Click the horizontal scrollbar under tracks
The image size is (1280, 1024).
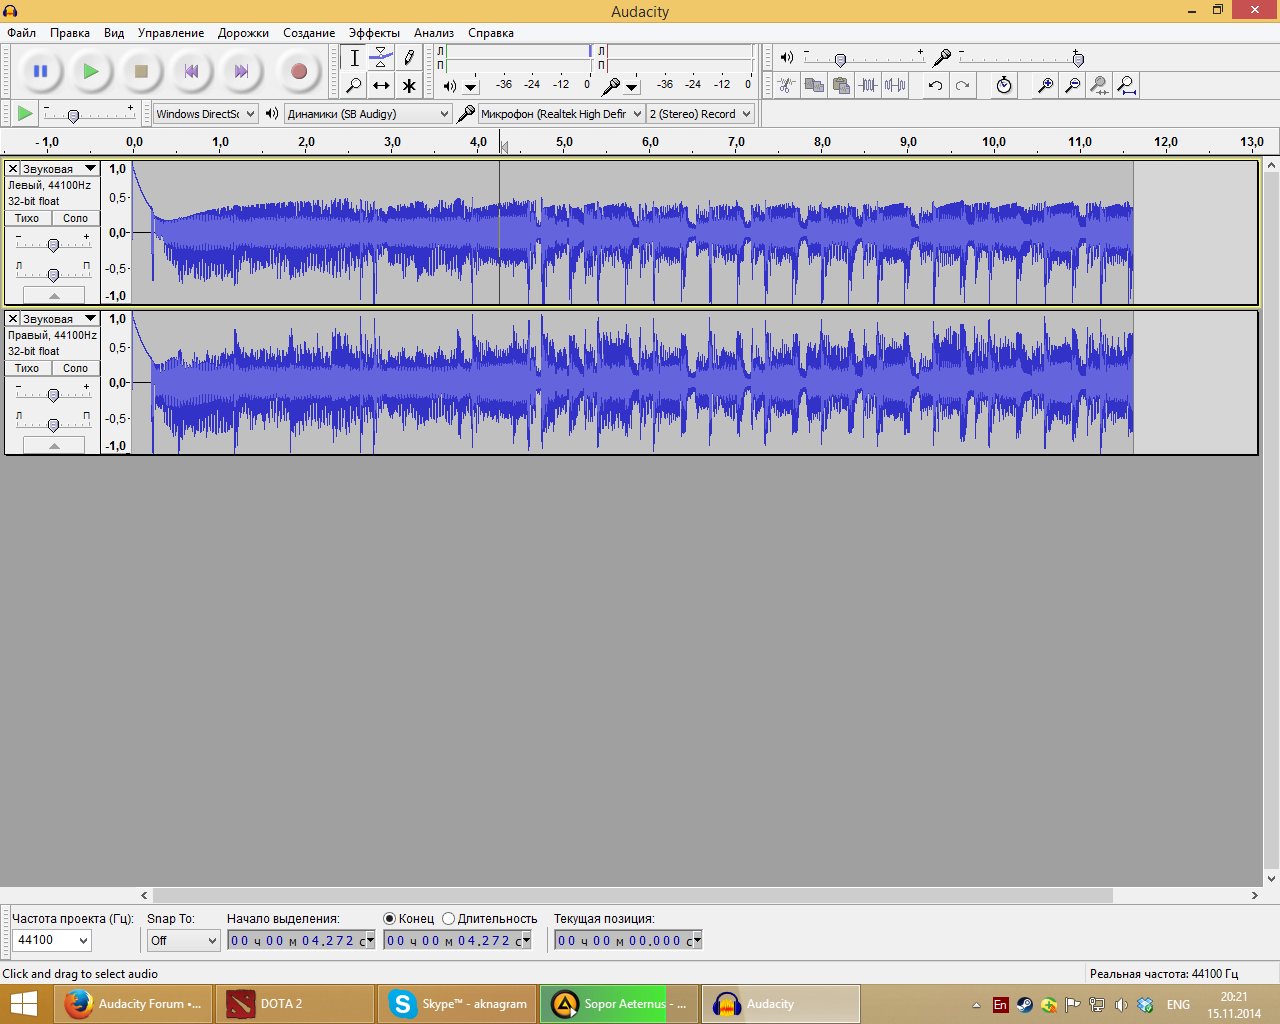[x=632, y=896]
